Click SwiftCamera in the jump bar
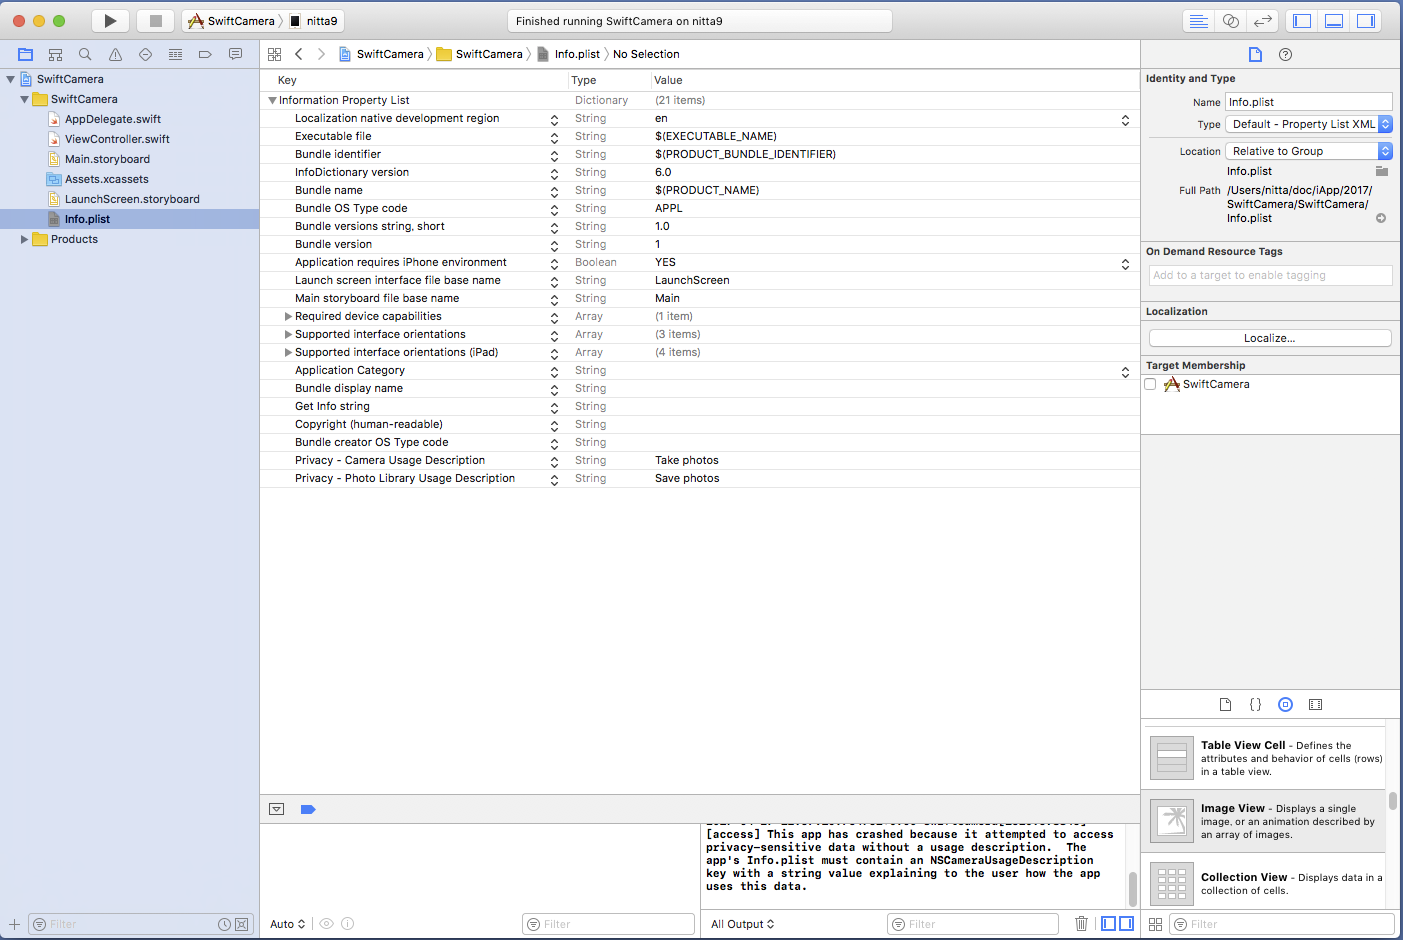Screen dimensions: 1403x940 click(389, 55)
